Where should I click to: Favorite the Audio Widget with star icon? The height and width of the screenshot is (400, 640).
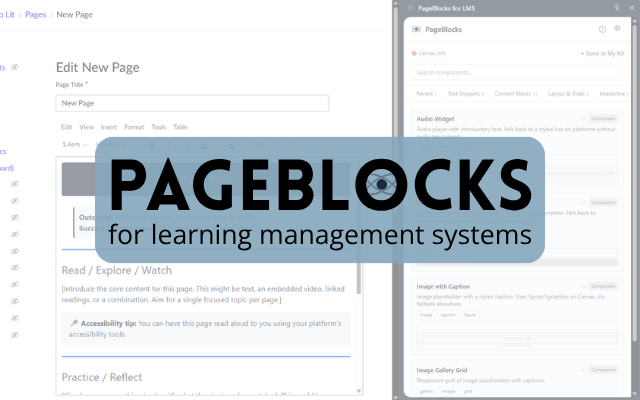[x=582, y=119]
